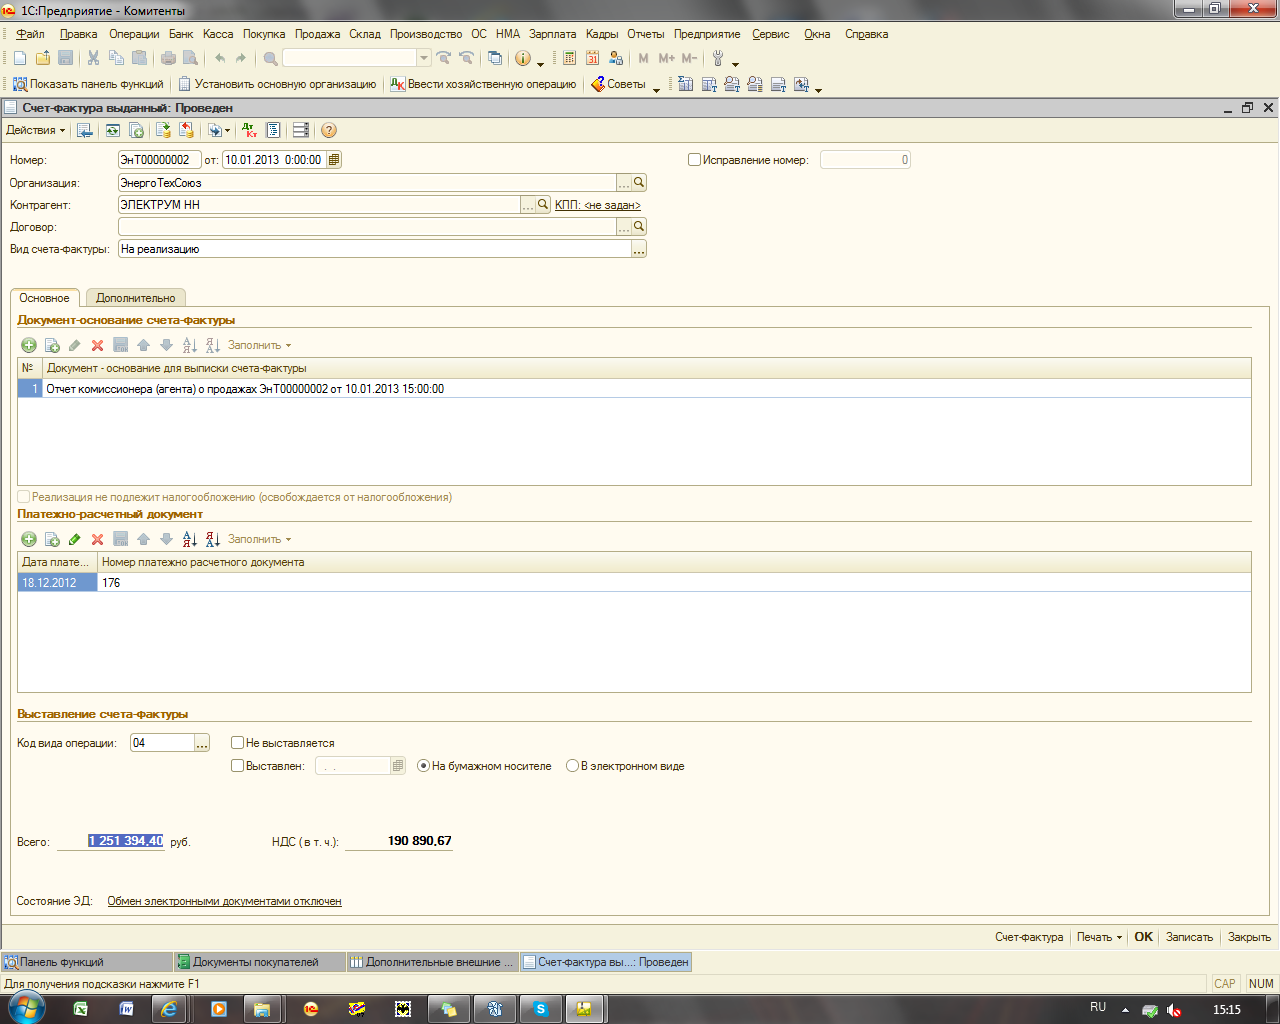
Task: Switch to the Дополнительно tab
Action: pyautogui.click(x=135, y=298)
